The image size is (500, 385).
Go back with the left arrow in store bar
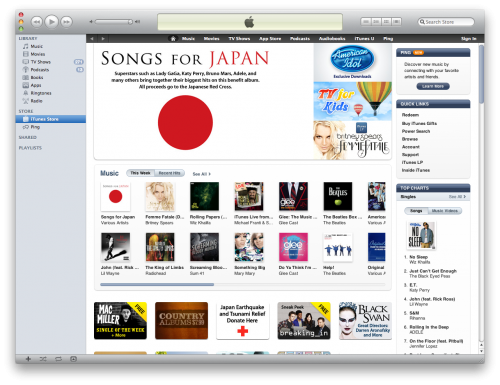(92, 39)
